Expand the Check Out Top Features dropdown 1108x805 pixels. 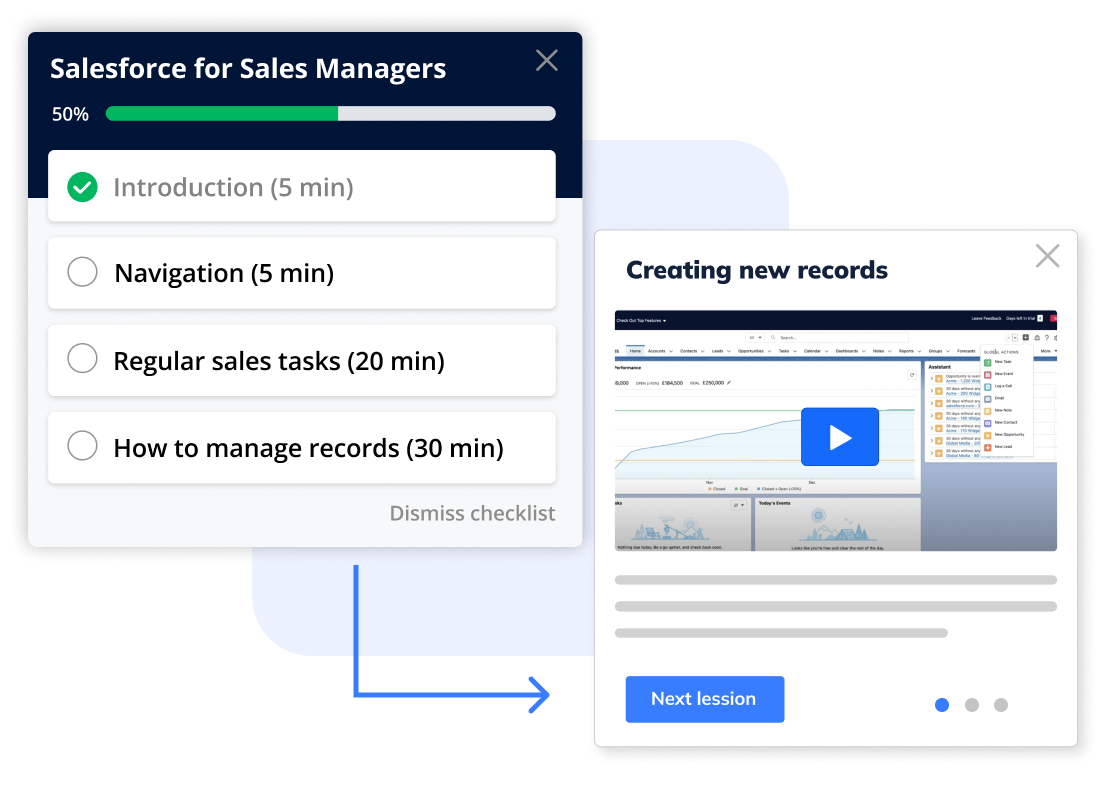[664, 322]
